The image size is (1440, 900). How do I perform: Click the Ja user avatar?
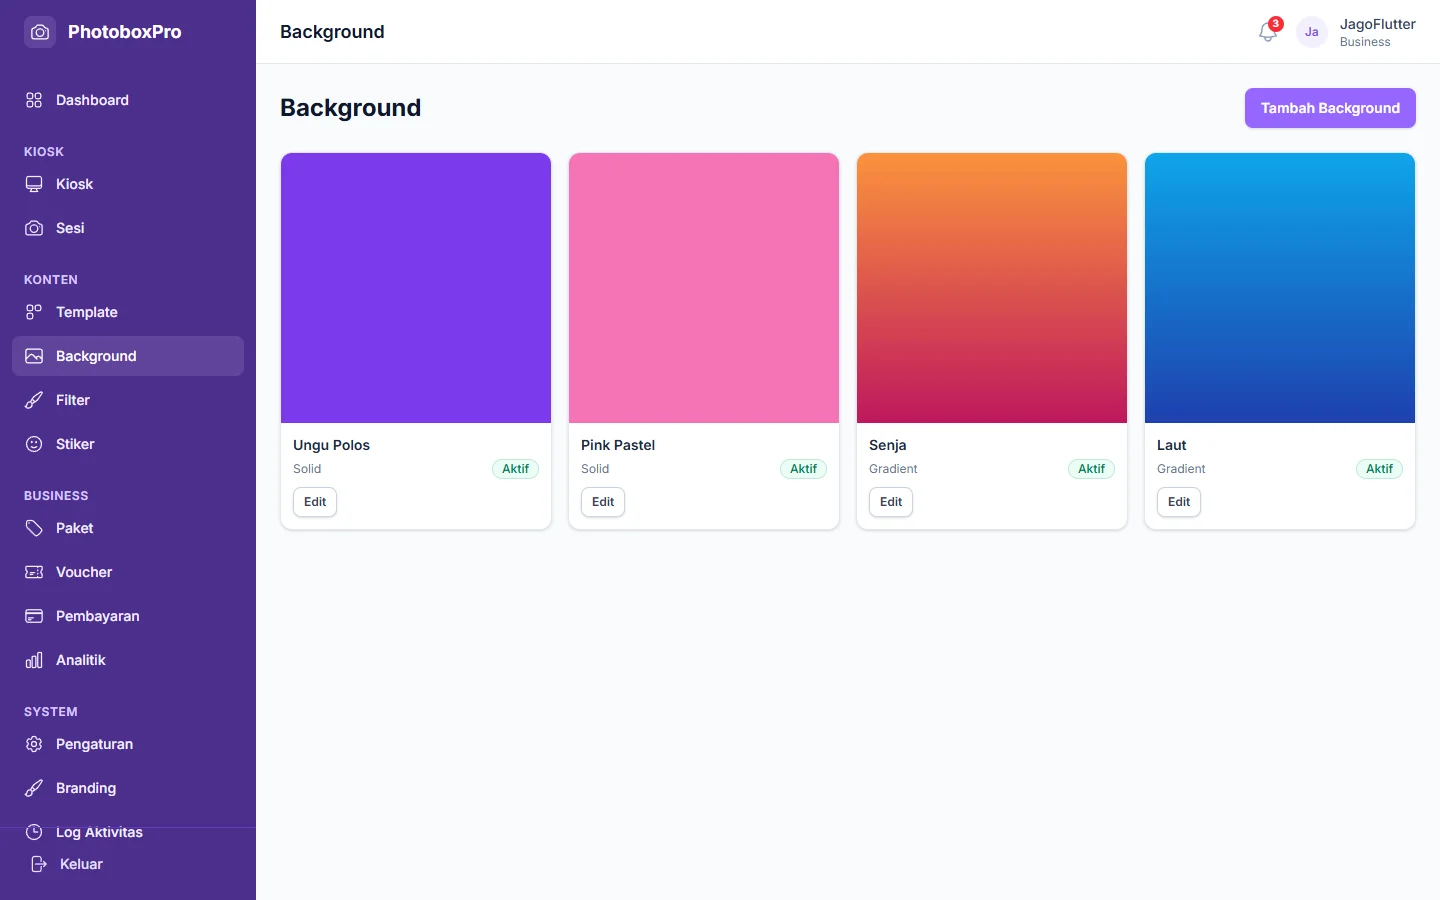click(1312, 32)
